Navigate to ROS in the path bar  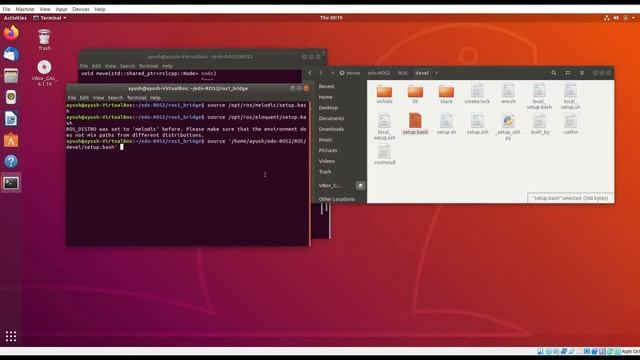click(x=402, y=73)
